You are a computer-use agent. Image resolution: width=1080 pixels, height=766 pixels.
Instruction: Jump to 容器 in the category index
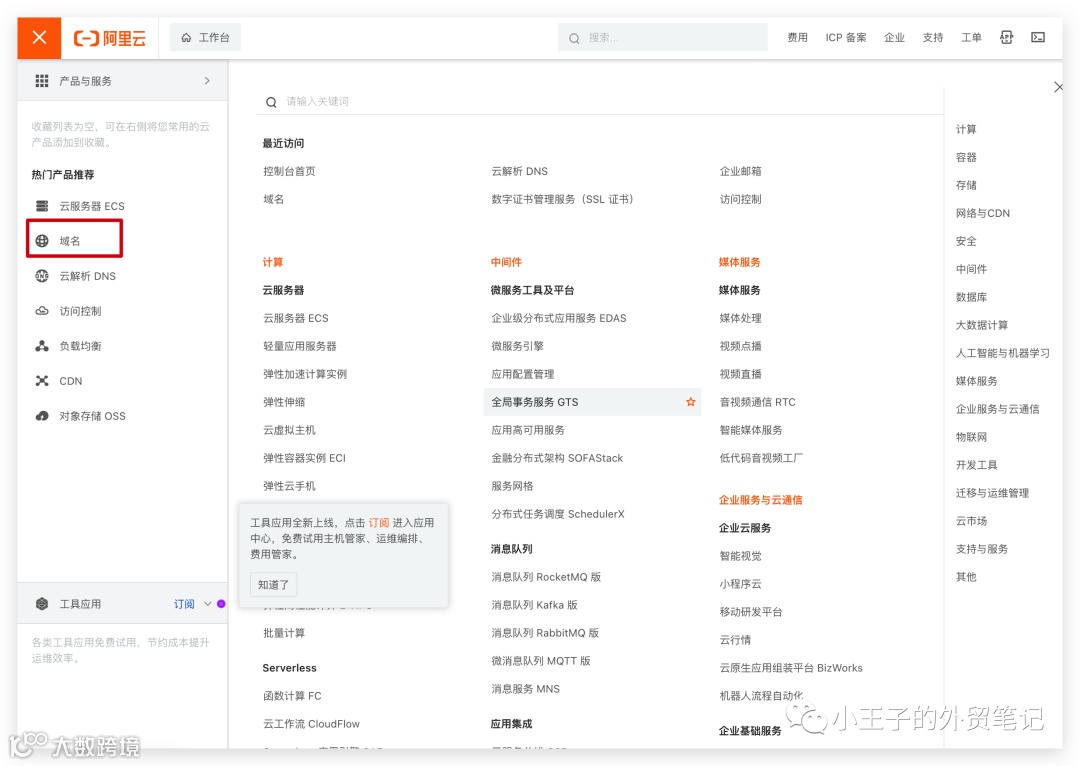[966, 158]
